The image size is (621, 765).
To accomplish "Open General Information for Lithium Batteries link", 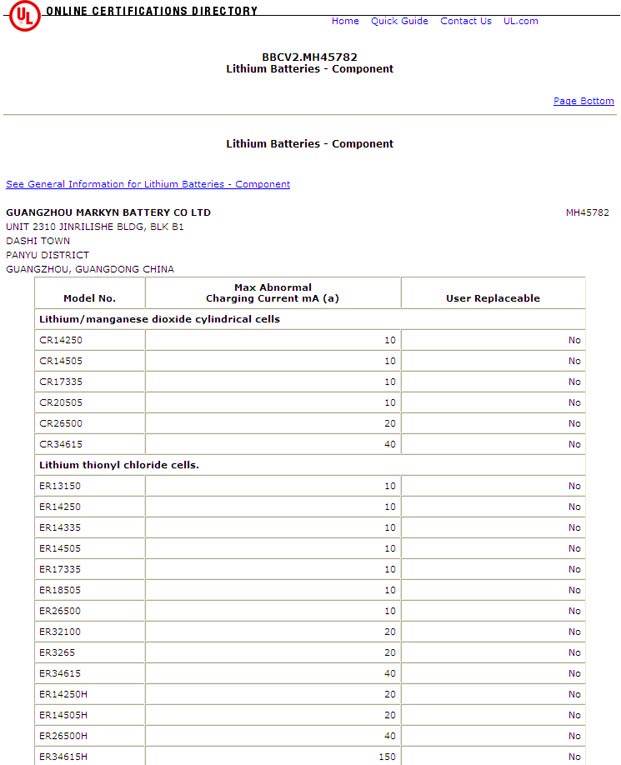I will click(148, 184).
